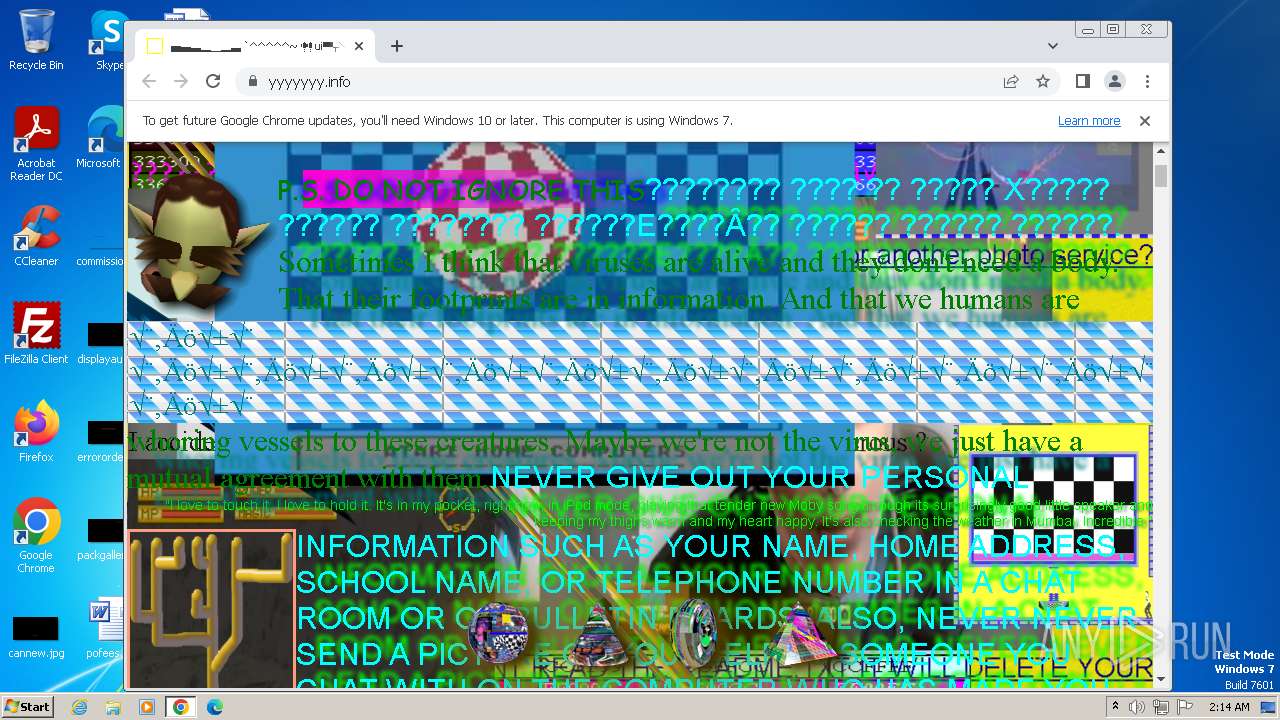Click the vertical scrollbar thumb
Image resolution: width=1280 pixels, height=720 pixels.
(1161, 176)
